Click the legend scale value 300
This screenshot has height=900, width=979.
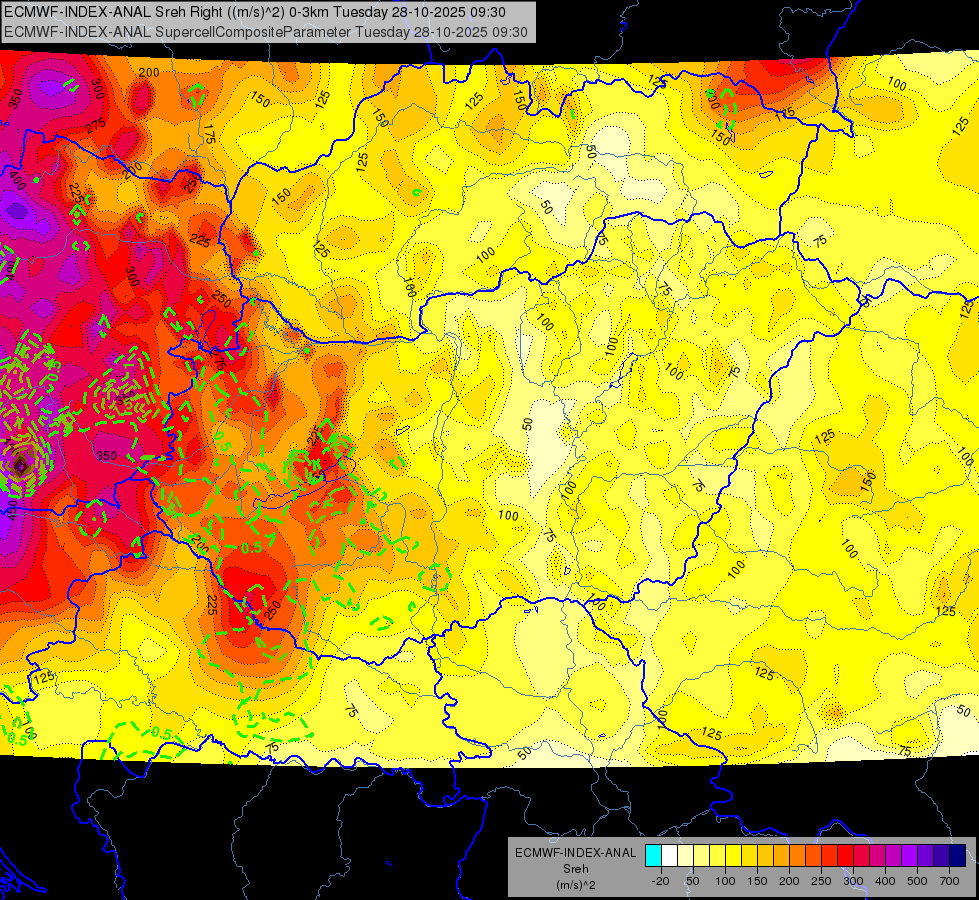853,881
